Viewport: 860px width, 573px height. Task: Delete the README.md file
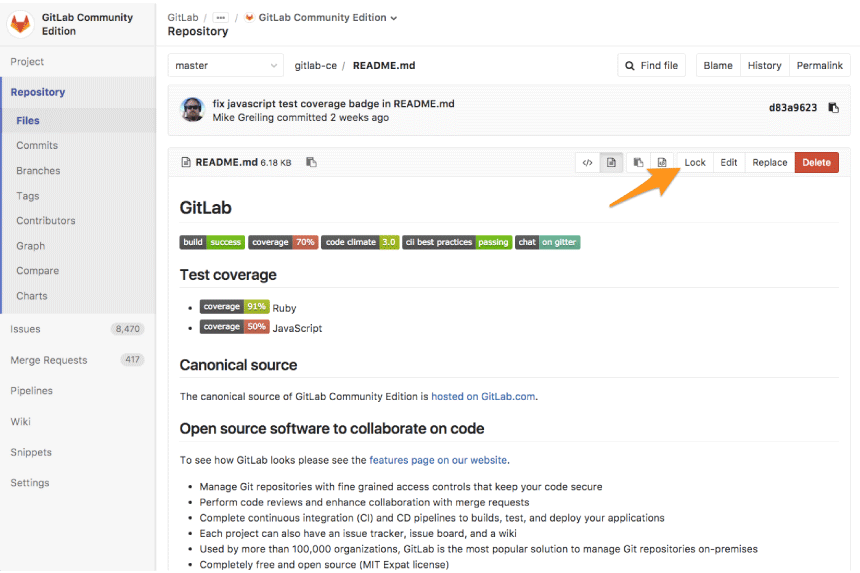point(816,162)
